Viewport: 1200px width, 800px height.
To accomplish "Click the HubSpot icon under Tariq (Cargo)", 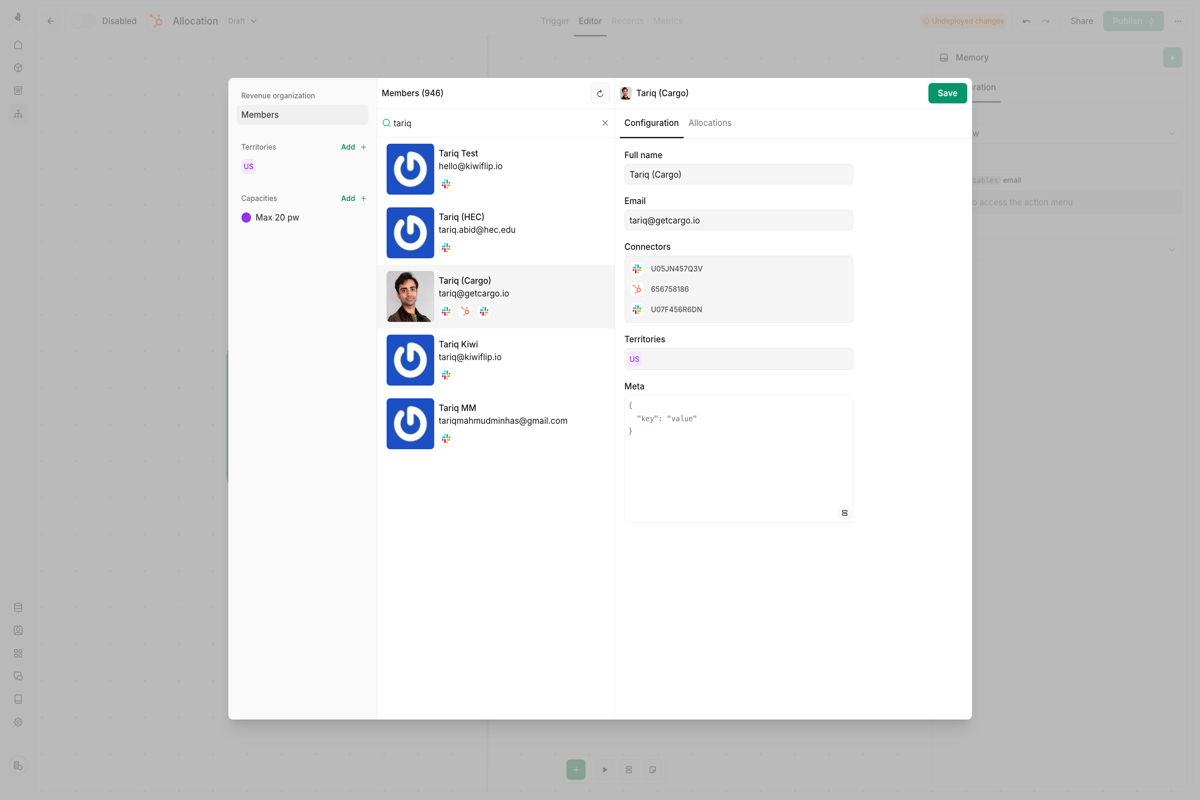I will [465, 311].
